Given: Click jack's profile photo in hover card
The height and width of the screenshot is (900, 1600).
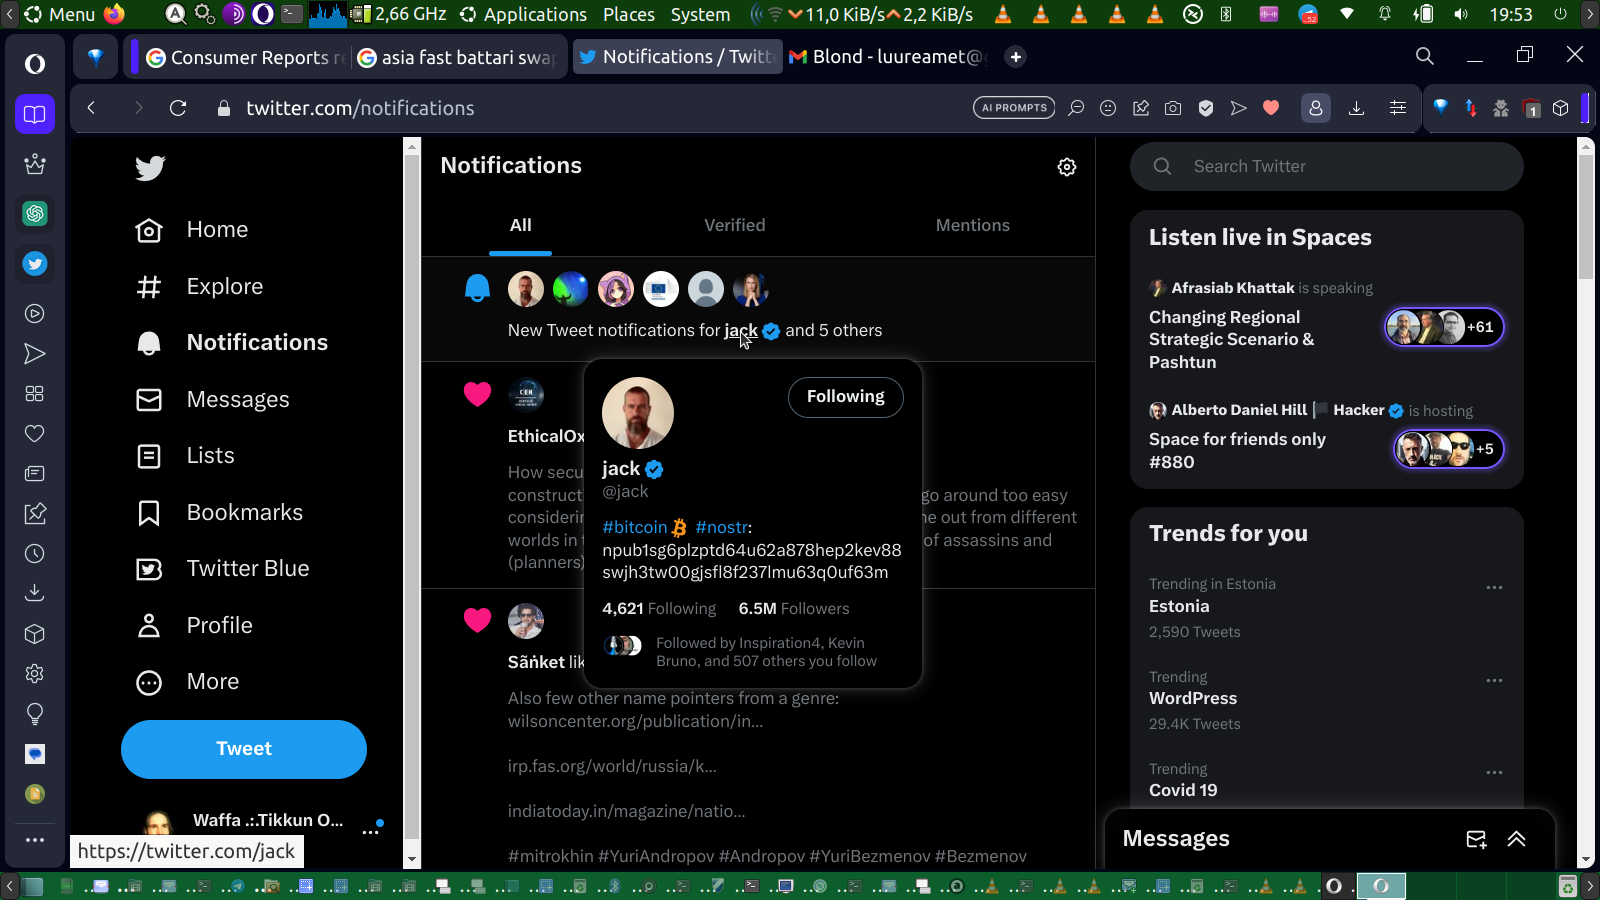Looking at the screenshot, I should (x=638, y=413).
